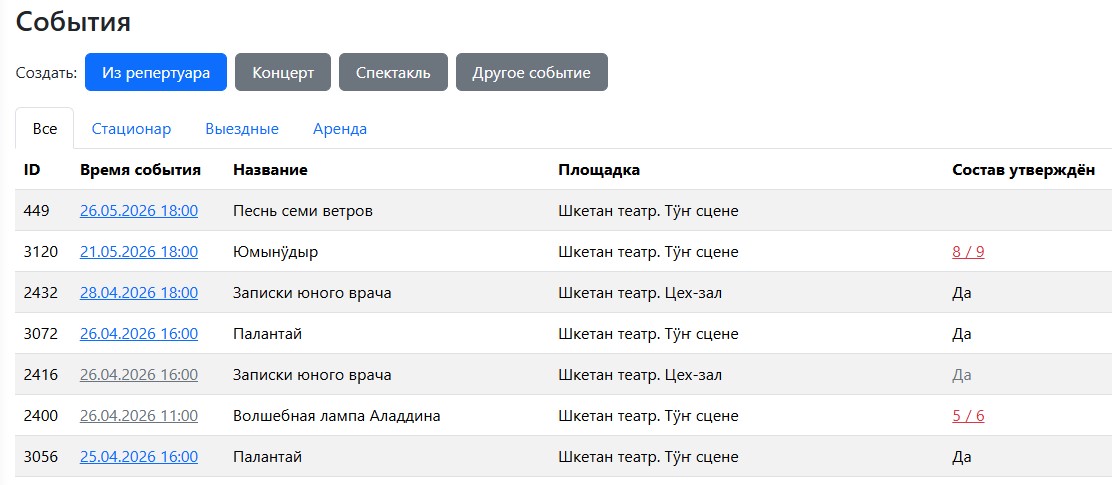Open date link for event ID 3072
Screen dimensions: 1112x485
[139, 334]
